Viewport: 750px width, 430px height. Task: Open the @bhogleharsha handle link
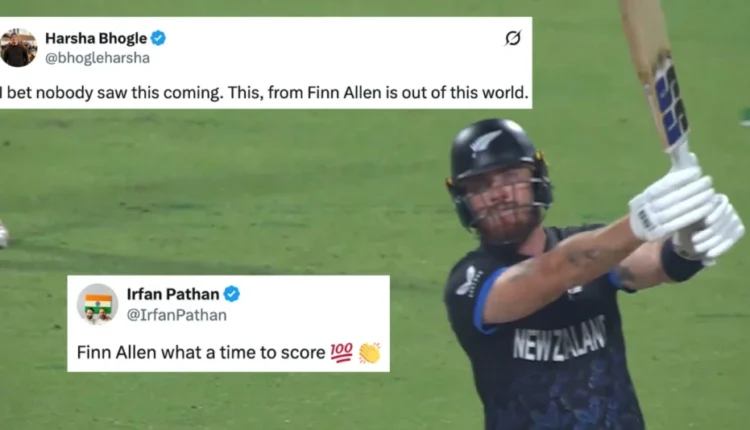[x=97, y=58]
